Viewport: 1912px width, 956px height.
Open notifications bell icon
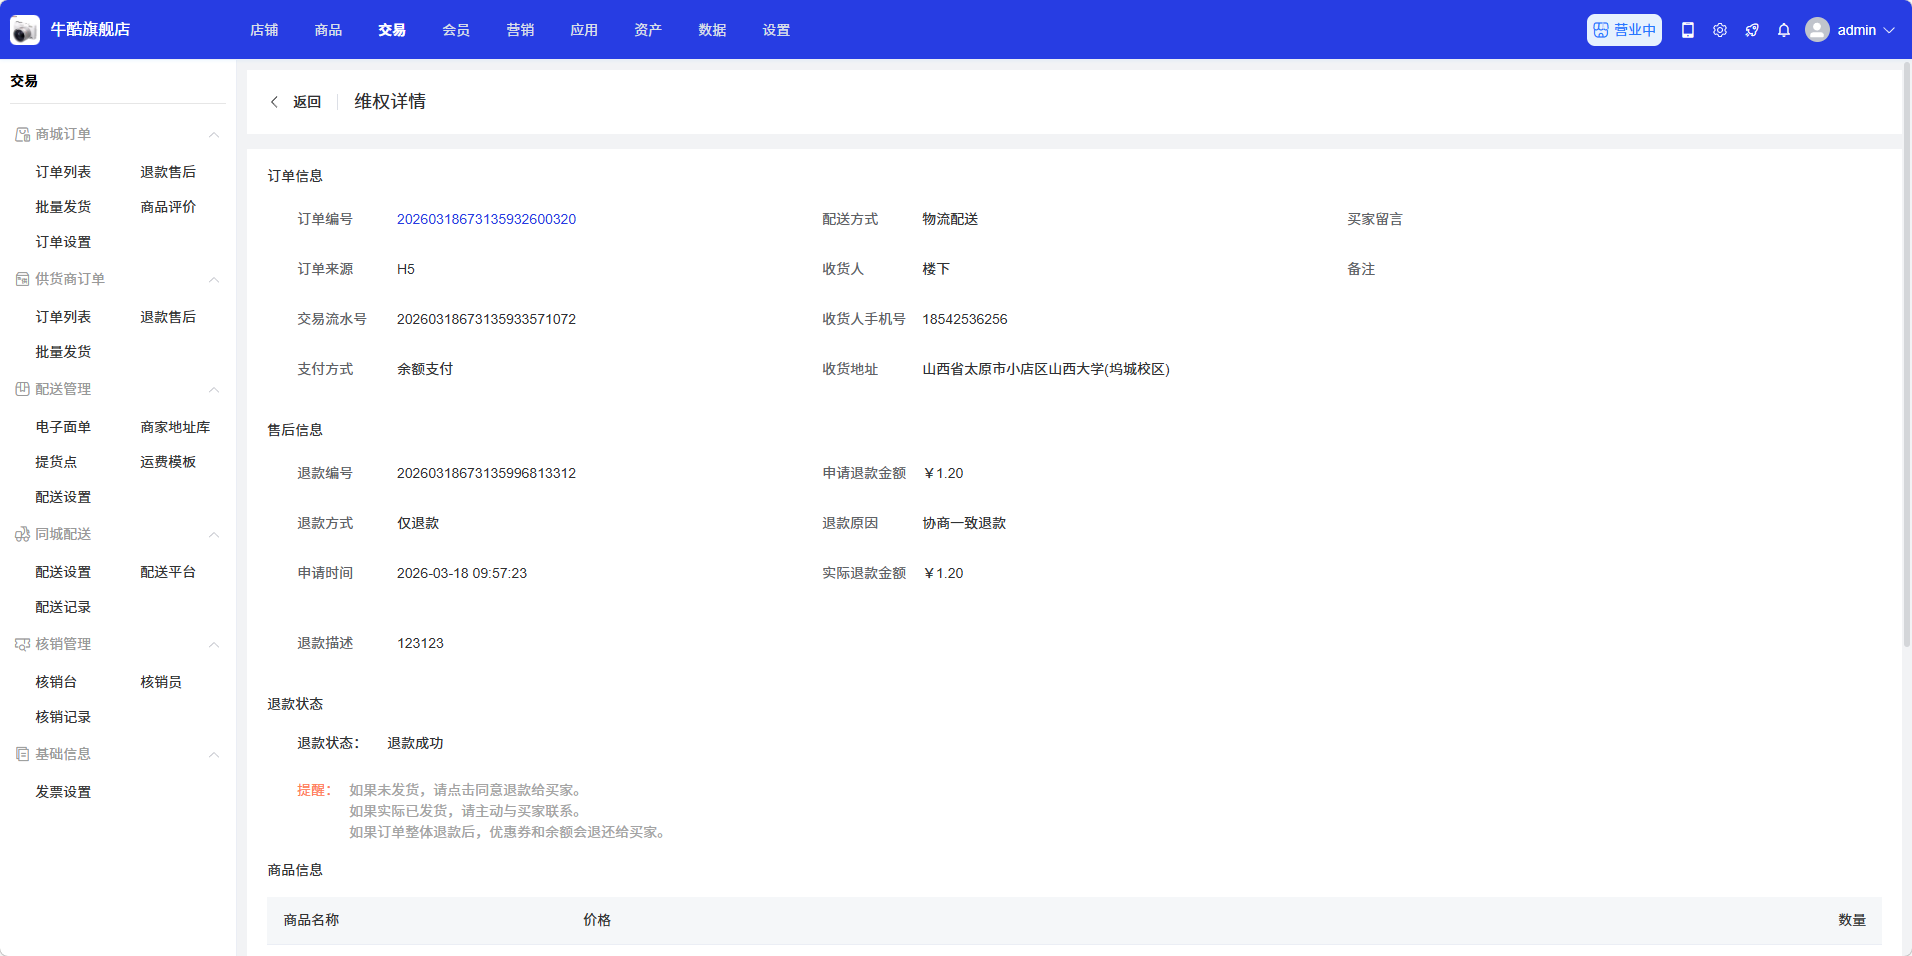[1784, 30]
